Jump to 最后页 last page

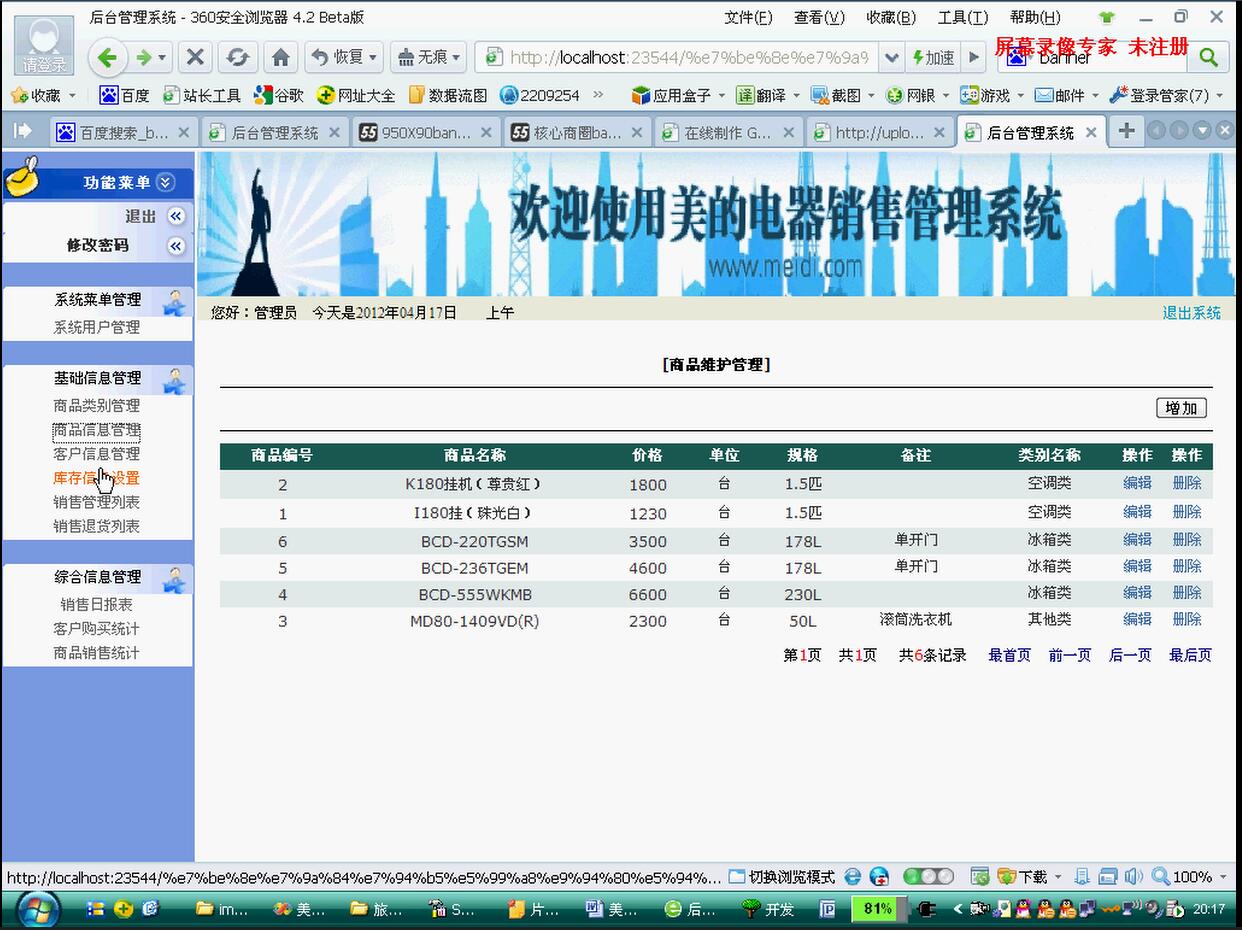pyautogui.click(x=1190, y=655)
